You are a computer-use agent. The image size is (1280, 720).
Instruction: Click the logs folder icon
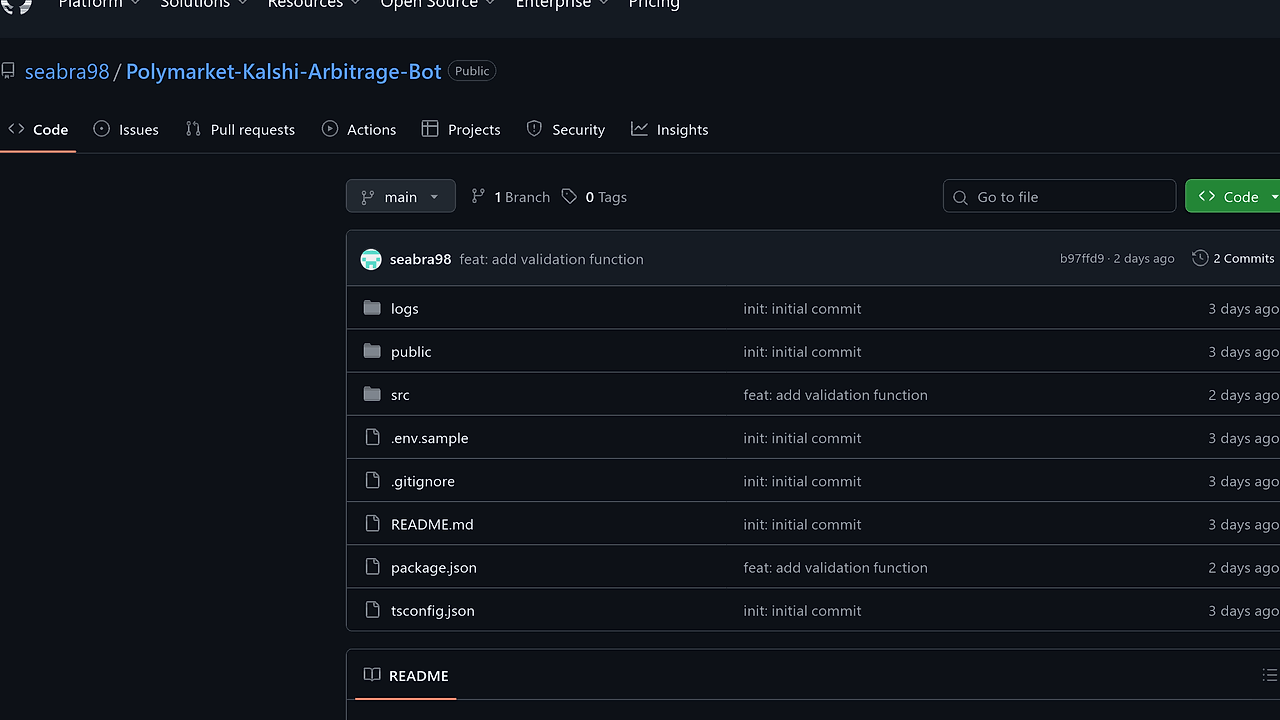(x=372, y=308)
